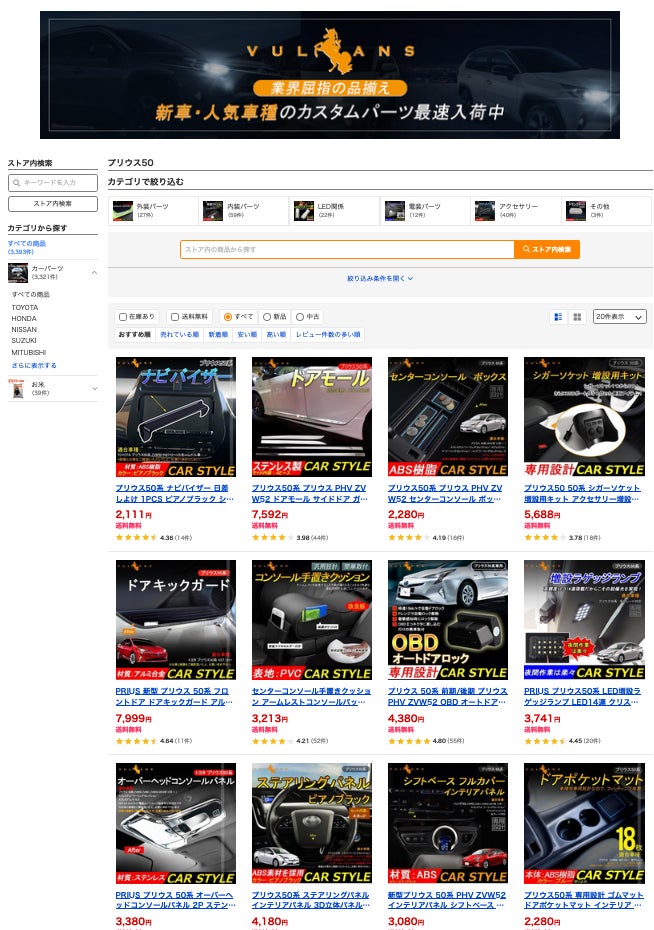This screenshot has height=930, width=654.
Task: Open the LED関係 category icon
Action: point(304,211)
